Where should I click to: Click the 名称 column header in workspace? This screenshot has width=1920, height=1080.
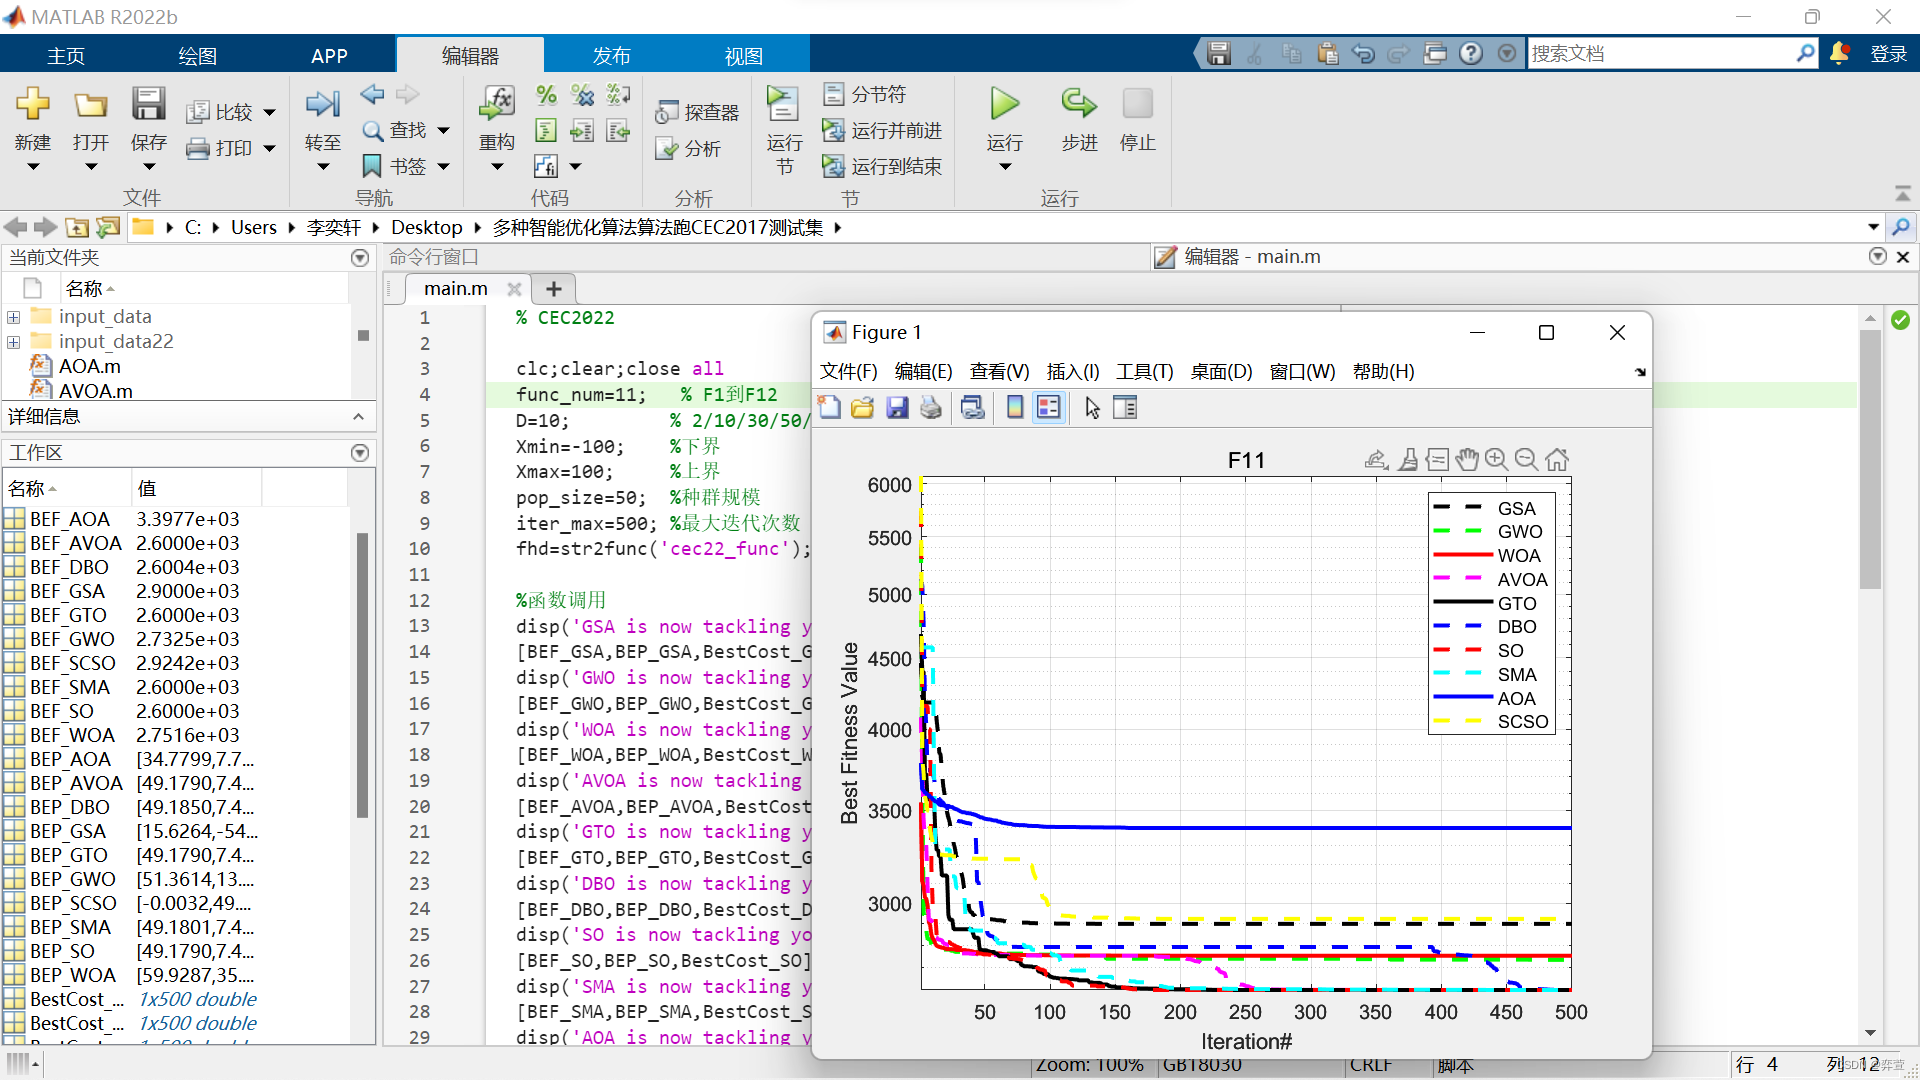point(66,489)
